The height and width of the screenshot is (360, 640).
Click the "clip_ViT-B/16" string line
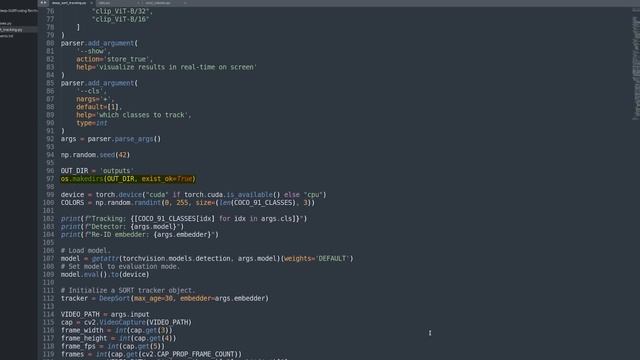[120, 19]
